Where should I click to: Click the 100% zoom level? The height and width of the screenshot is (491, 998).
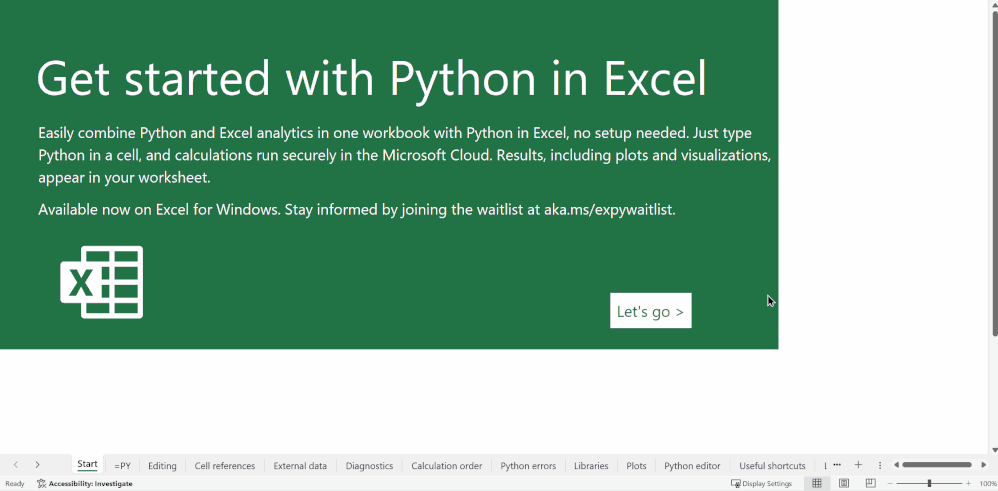tap(988, 483)
